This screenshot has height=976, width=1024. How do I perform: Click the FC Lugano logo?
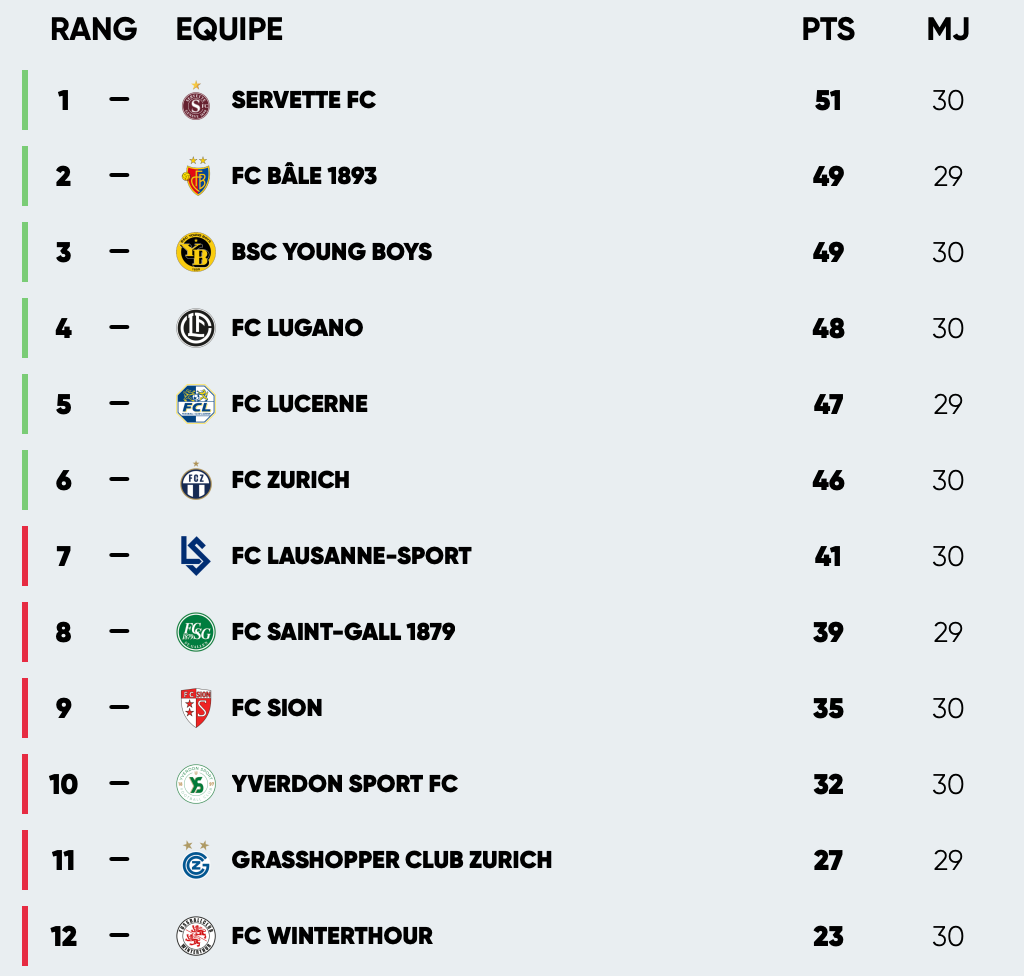pyautogui.click(x=196, y=328)
